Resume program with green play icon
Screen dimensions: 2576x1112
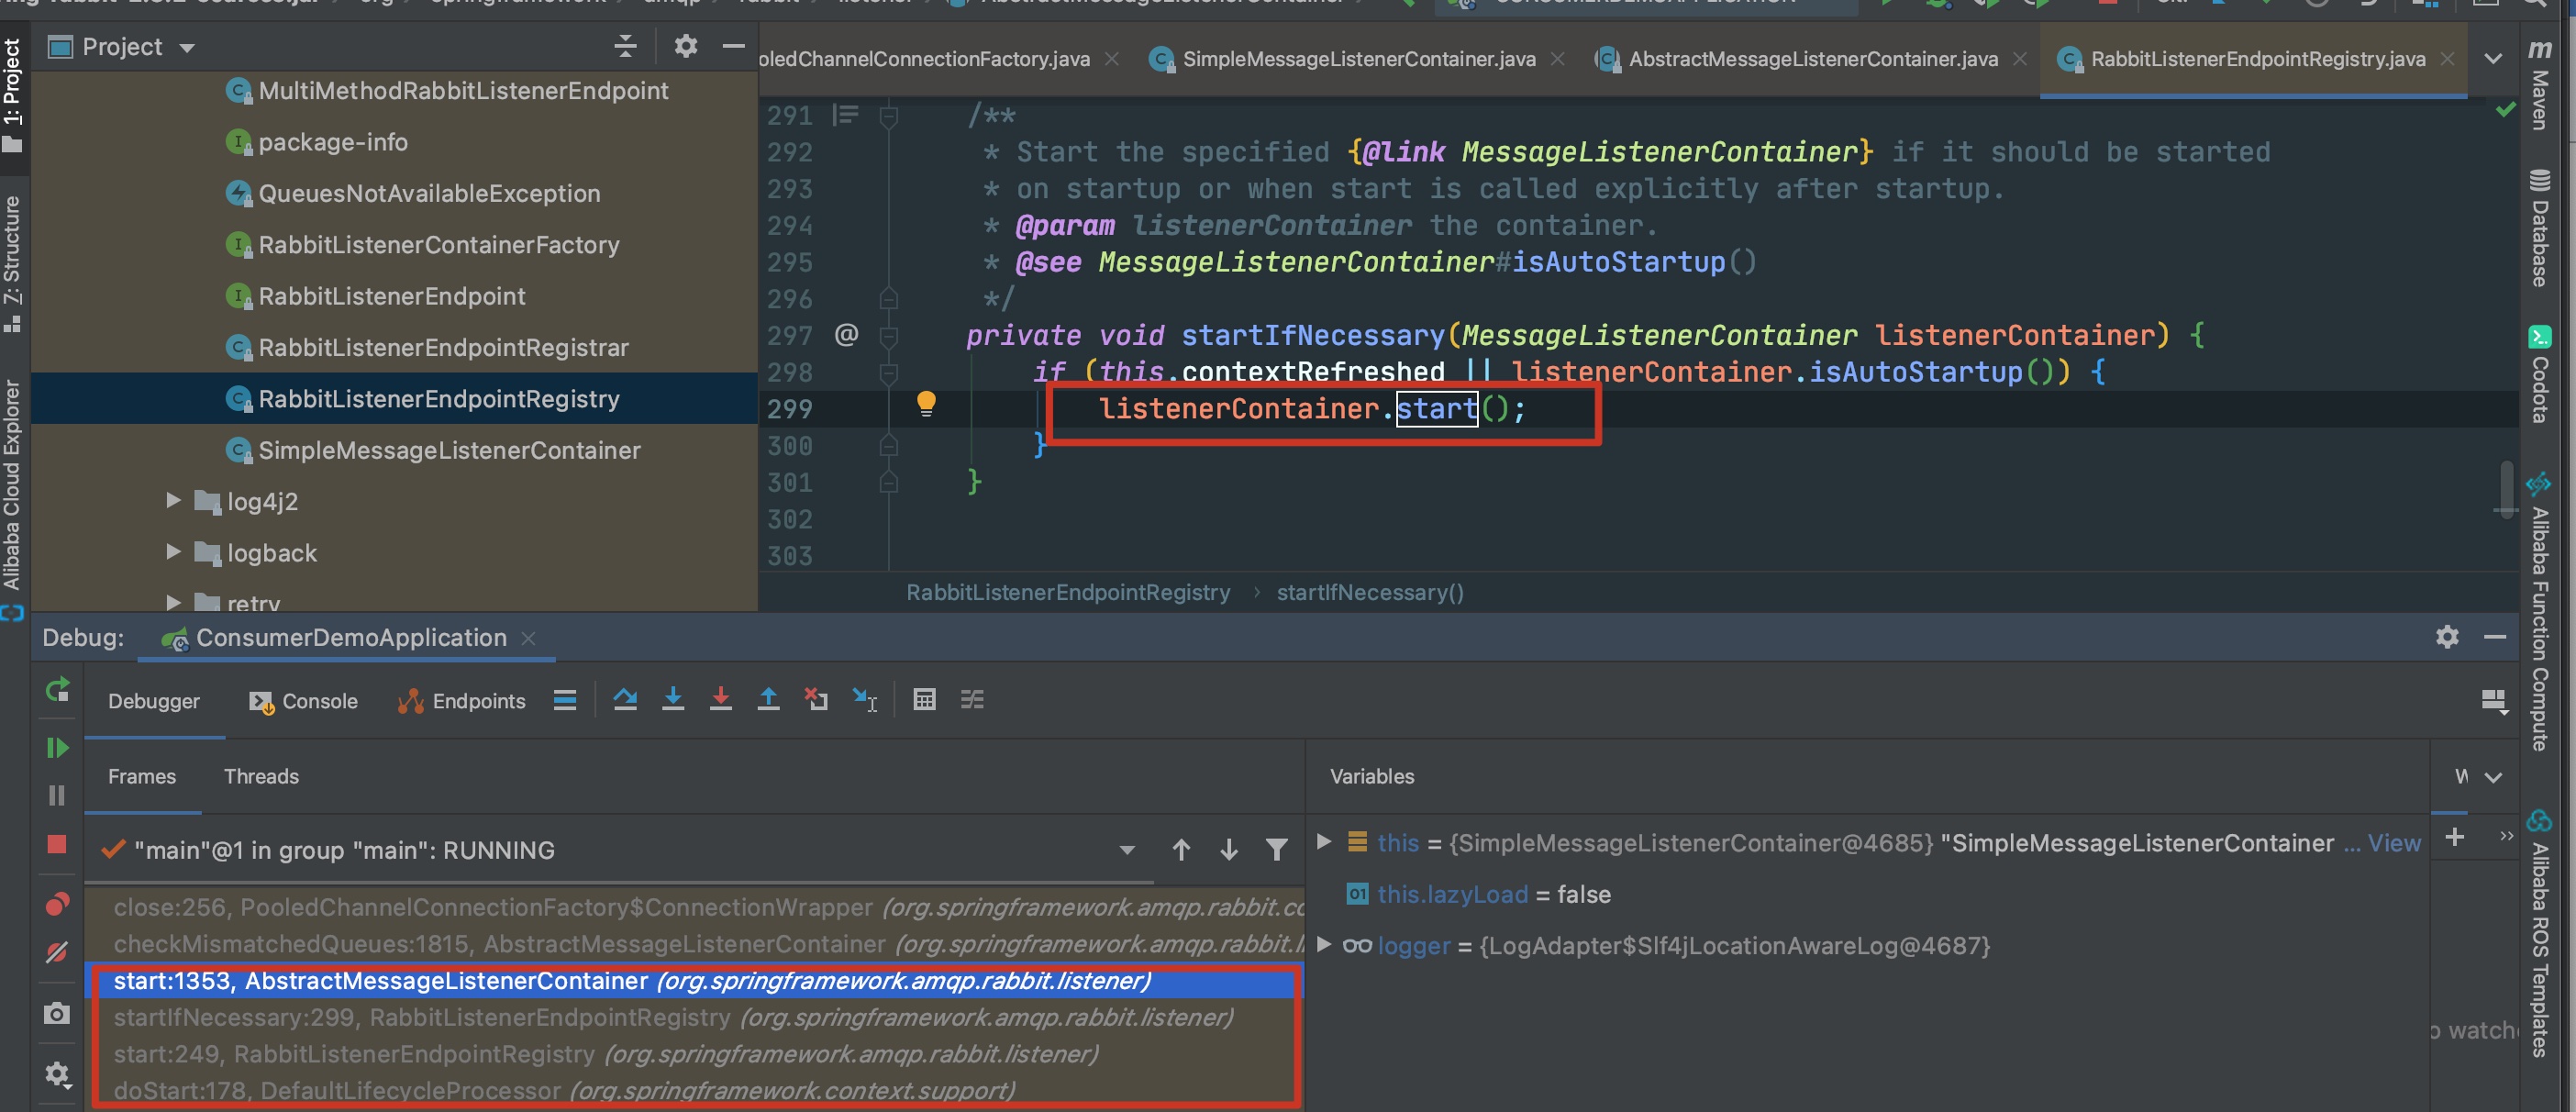coord(57,747)
